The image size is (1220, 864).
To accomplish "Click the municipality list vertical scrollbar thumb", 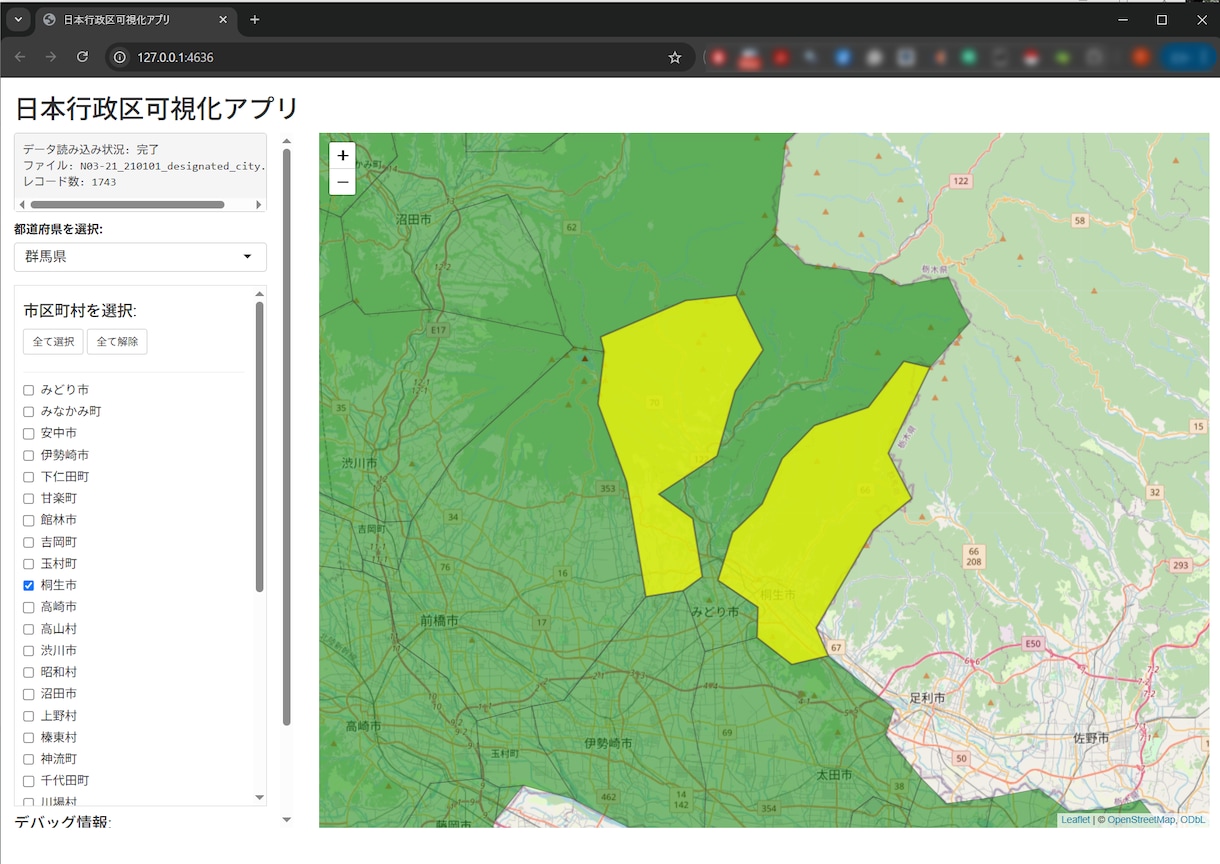I will click(260, 446).
